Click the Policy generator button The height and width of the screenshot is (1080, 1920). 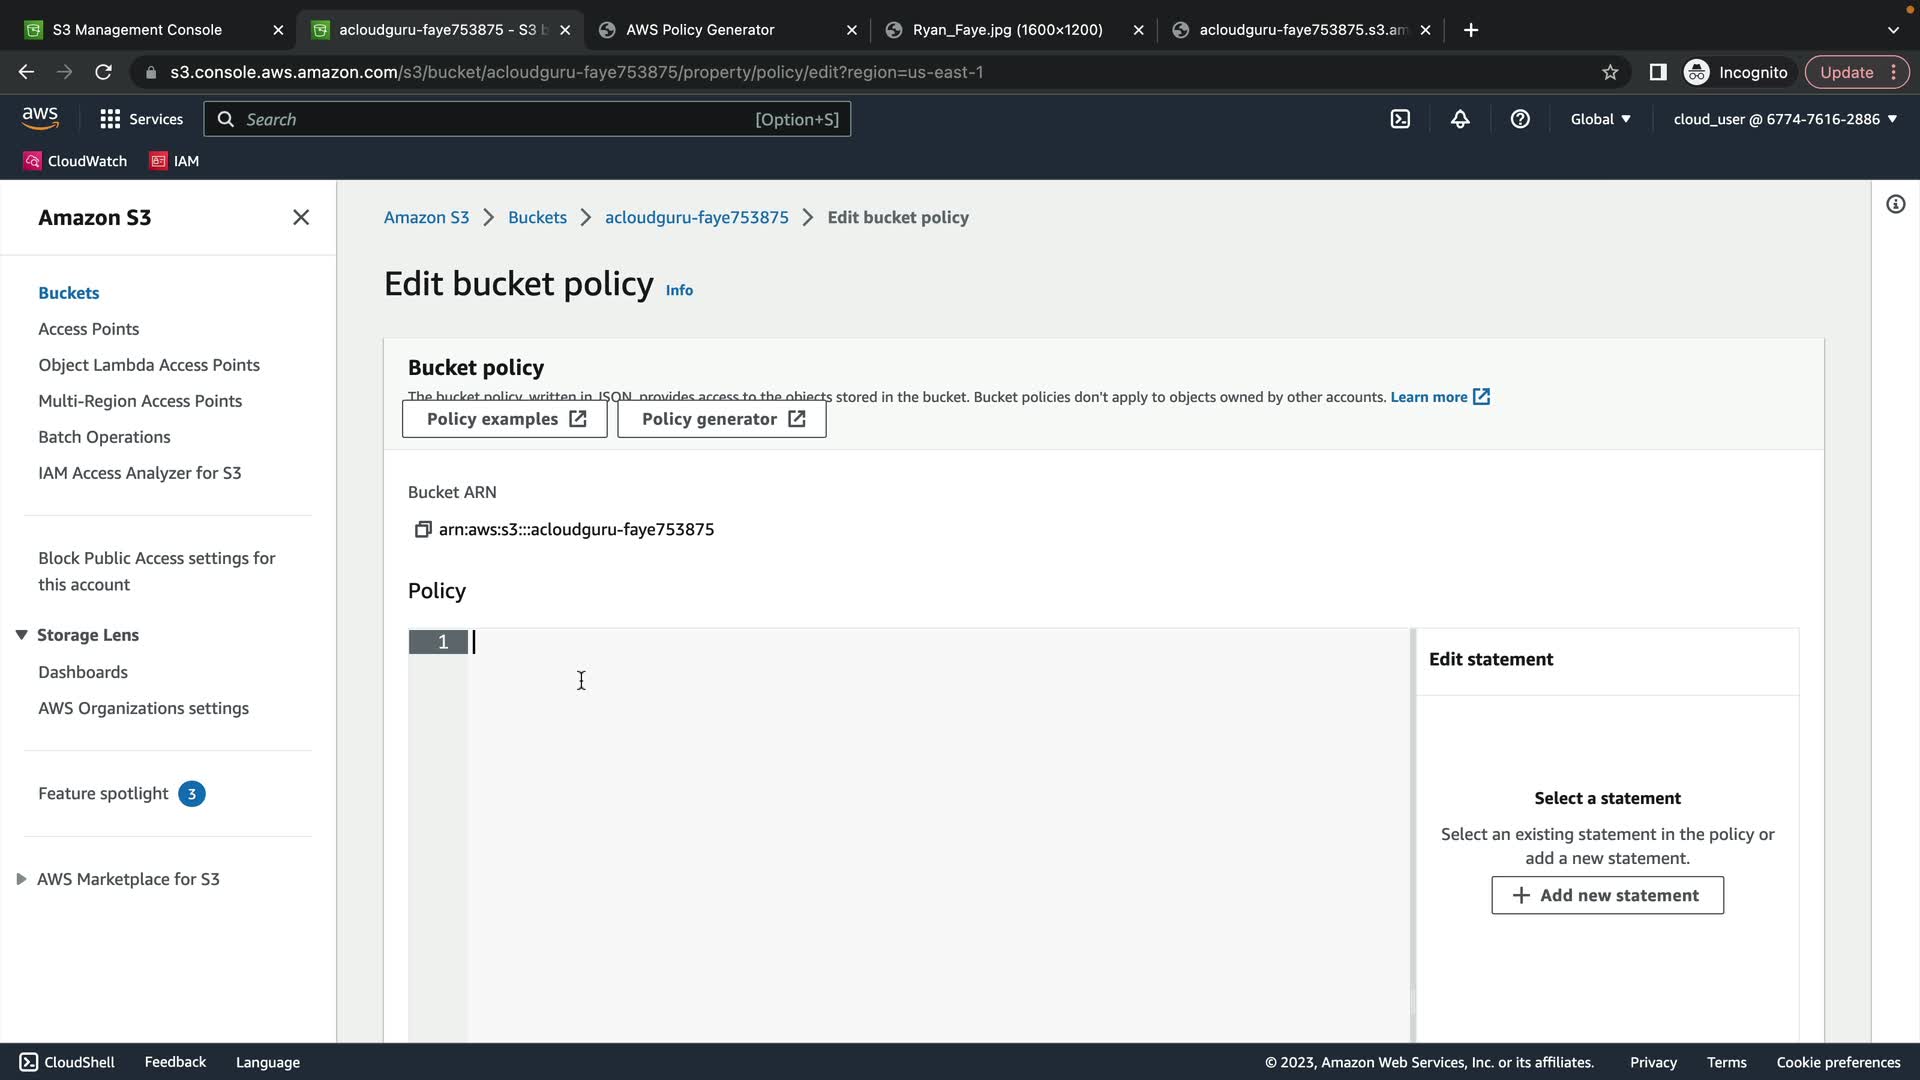722,419
